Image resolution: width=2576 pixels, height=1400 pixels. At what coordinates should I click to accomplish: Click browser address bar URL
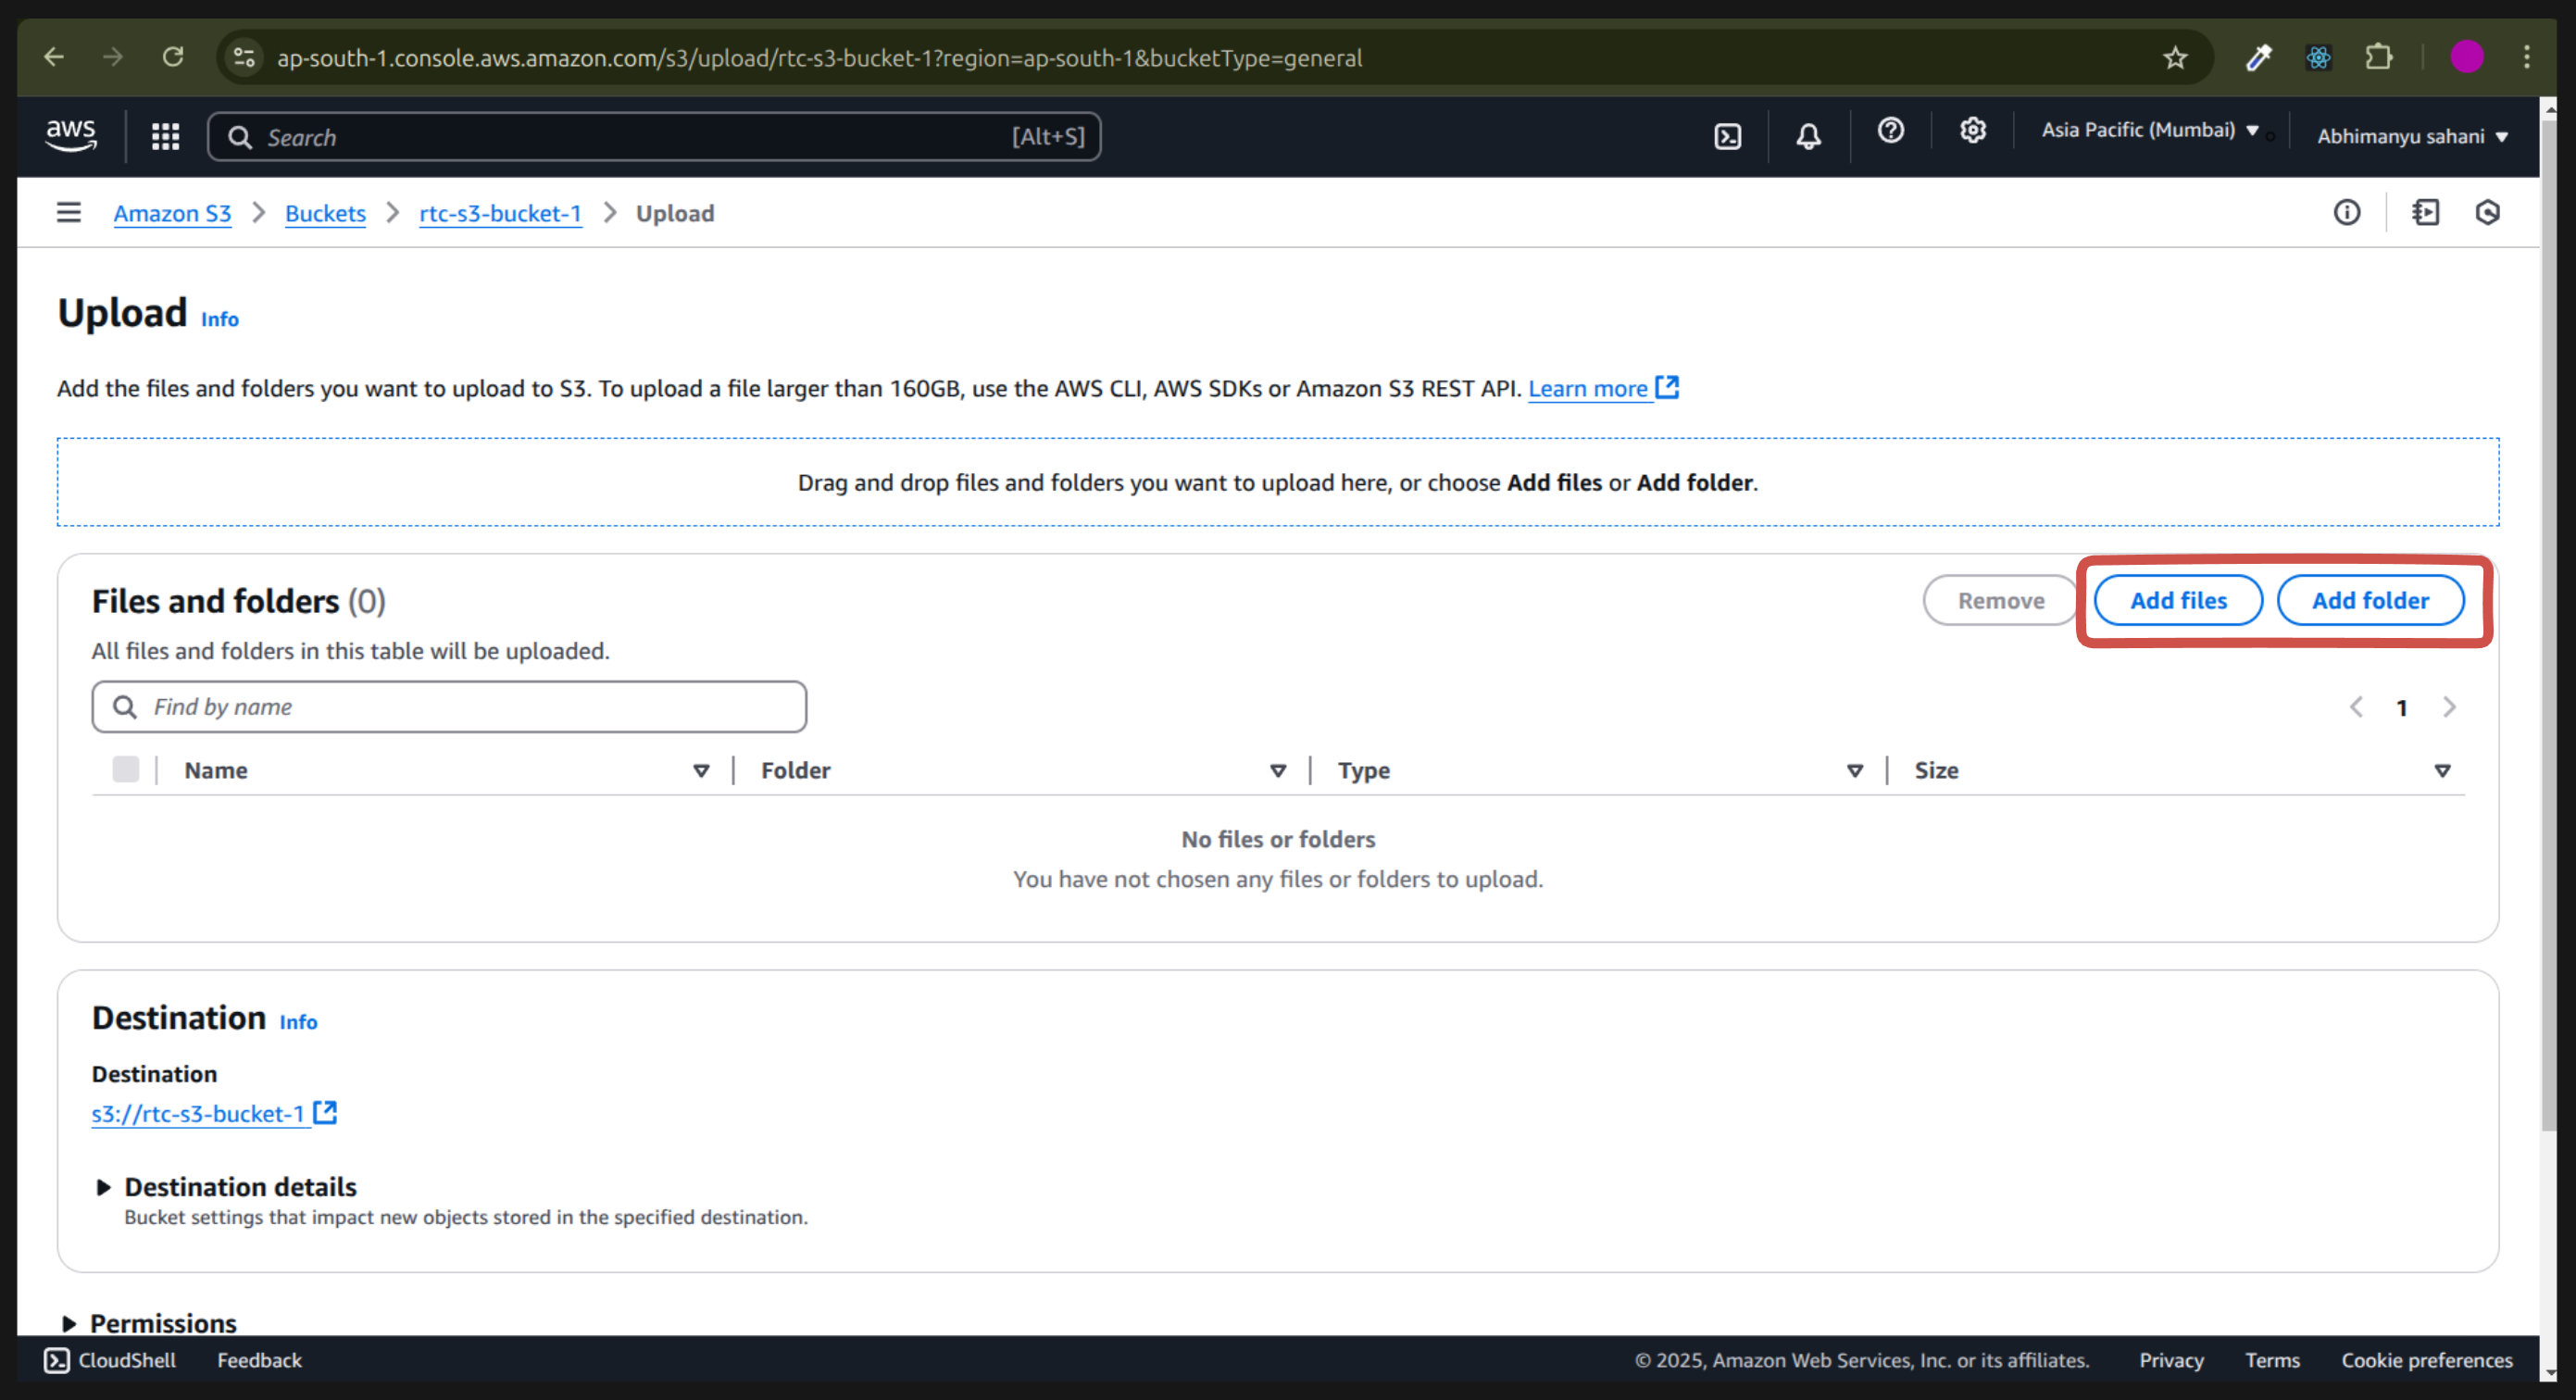(x=819, y=57)
